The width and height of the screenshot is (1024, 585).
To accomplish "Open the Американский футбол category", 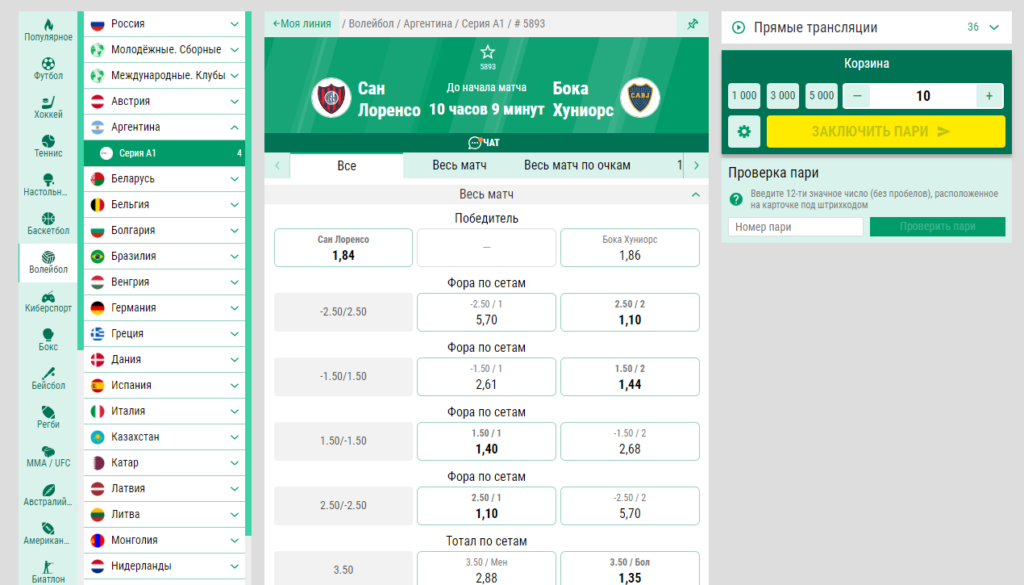I will (48, 533).
